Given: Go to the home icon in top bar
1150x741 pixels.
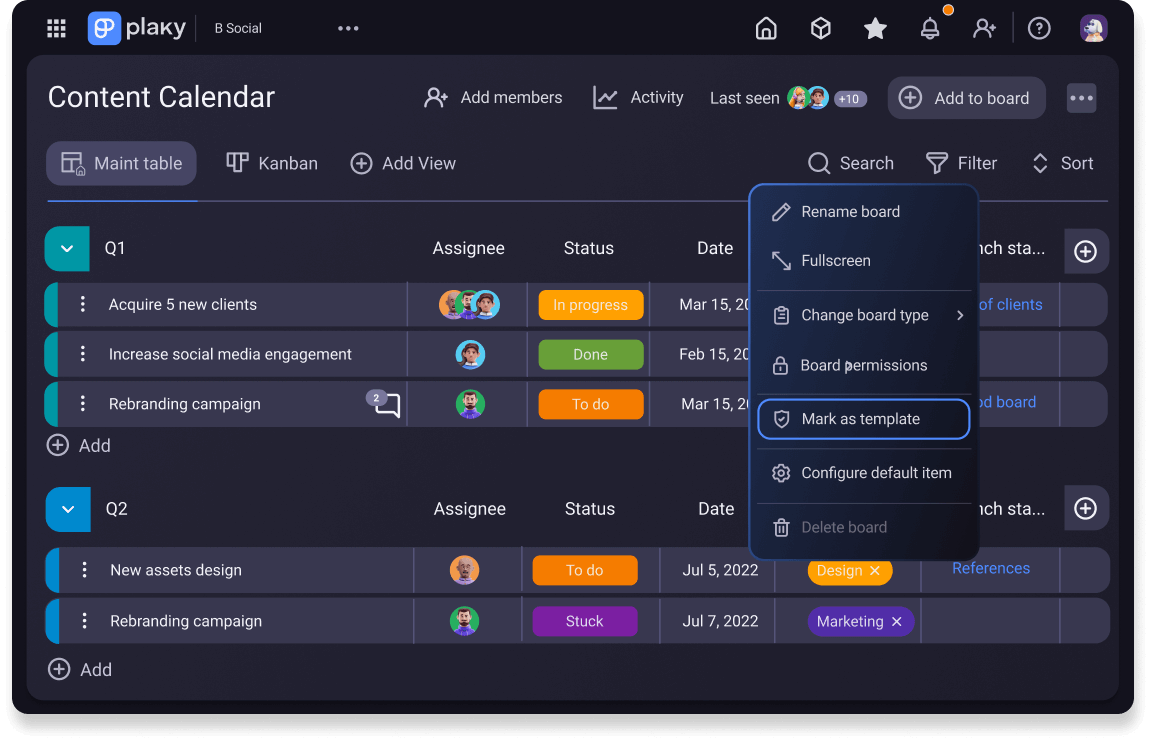Looking at the screenshot, I should (766, 29).
